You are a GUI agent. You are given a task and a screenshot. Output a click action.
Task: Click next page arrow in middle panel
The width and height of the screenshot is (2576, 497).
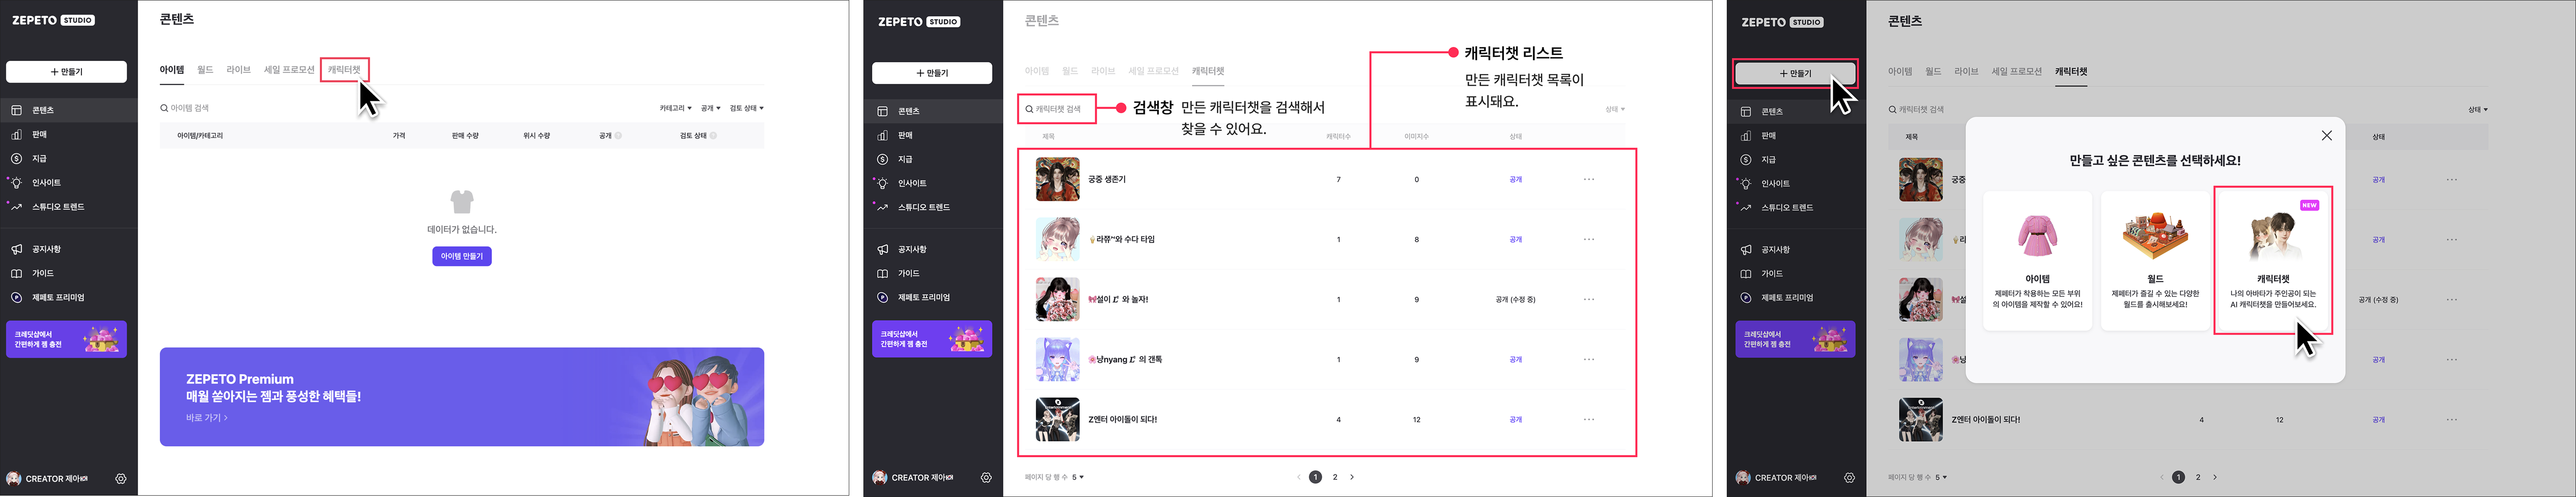tap(1352, 477)
